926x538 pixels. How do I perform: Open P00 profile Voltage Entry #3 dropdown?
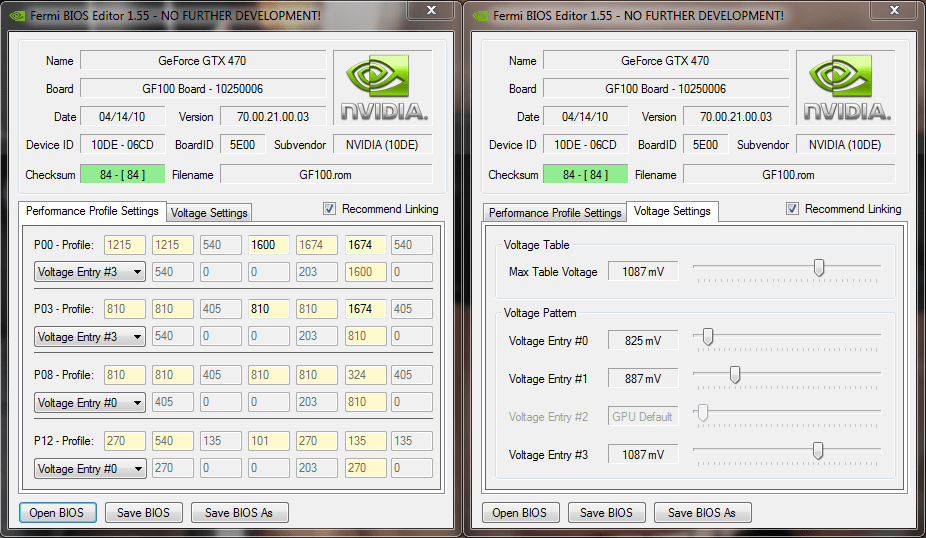(90, 272)
